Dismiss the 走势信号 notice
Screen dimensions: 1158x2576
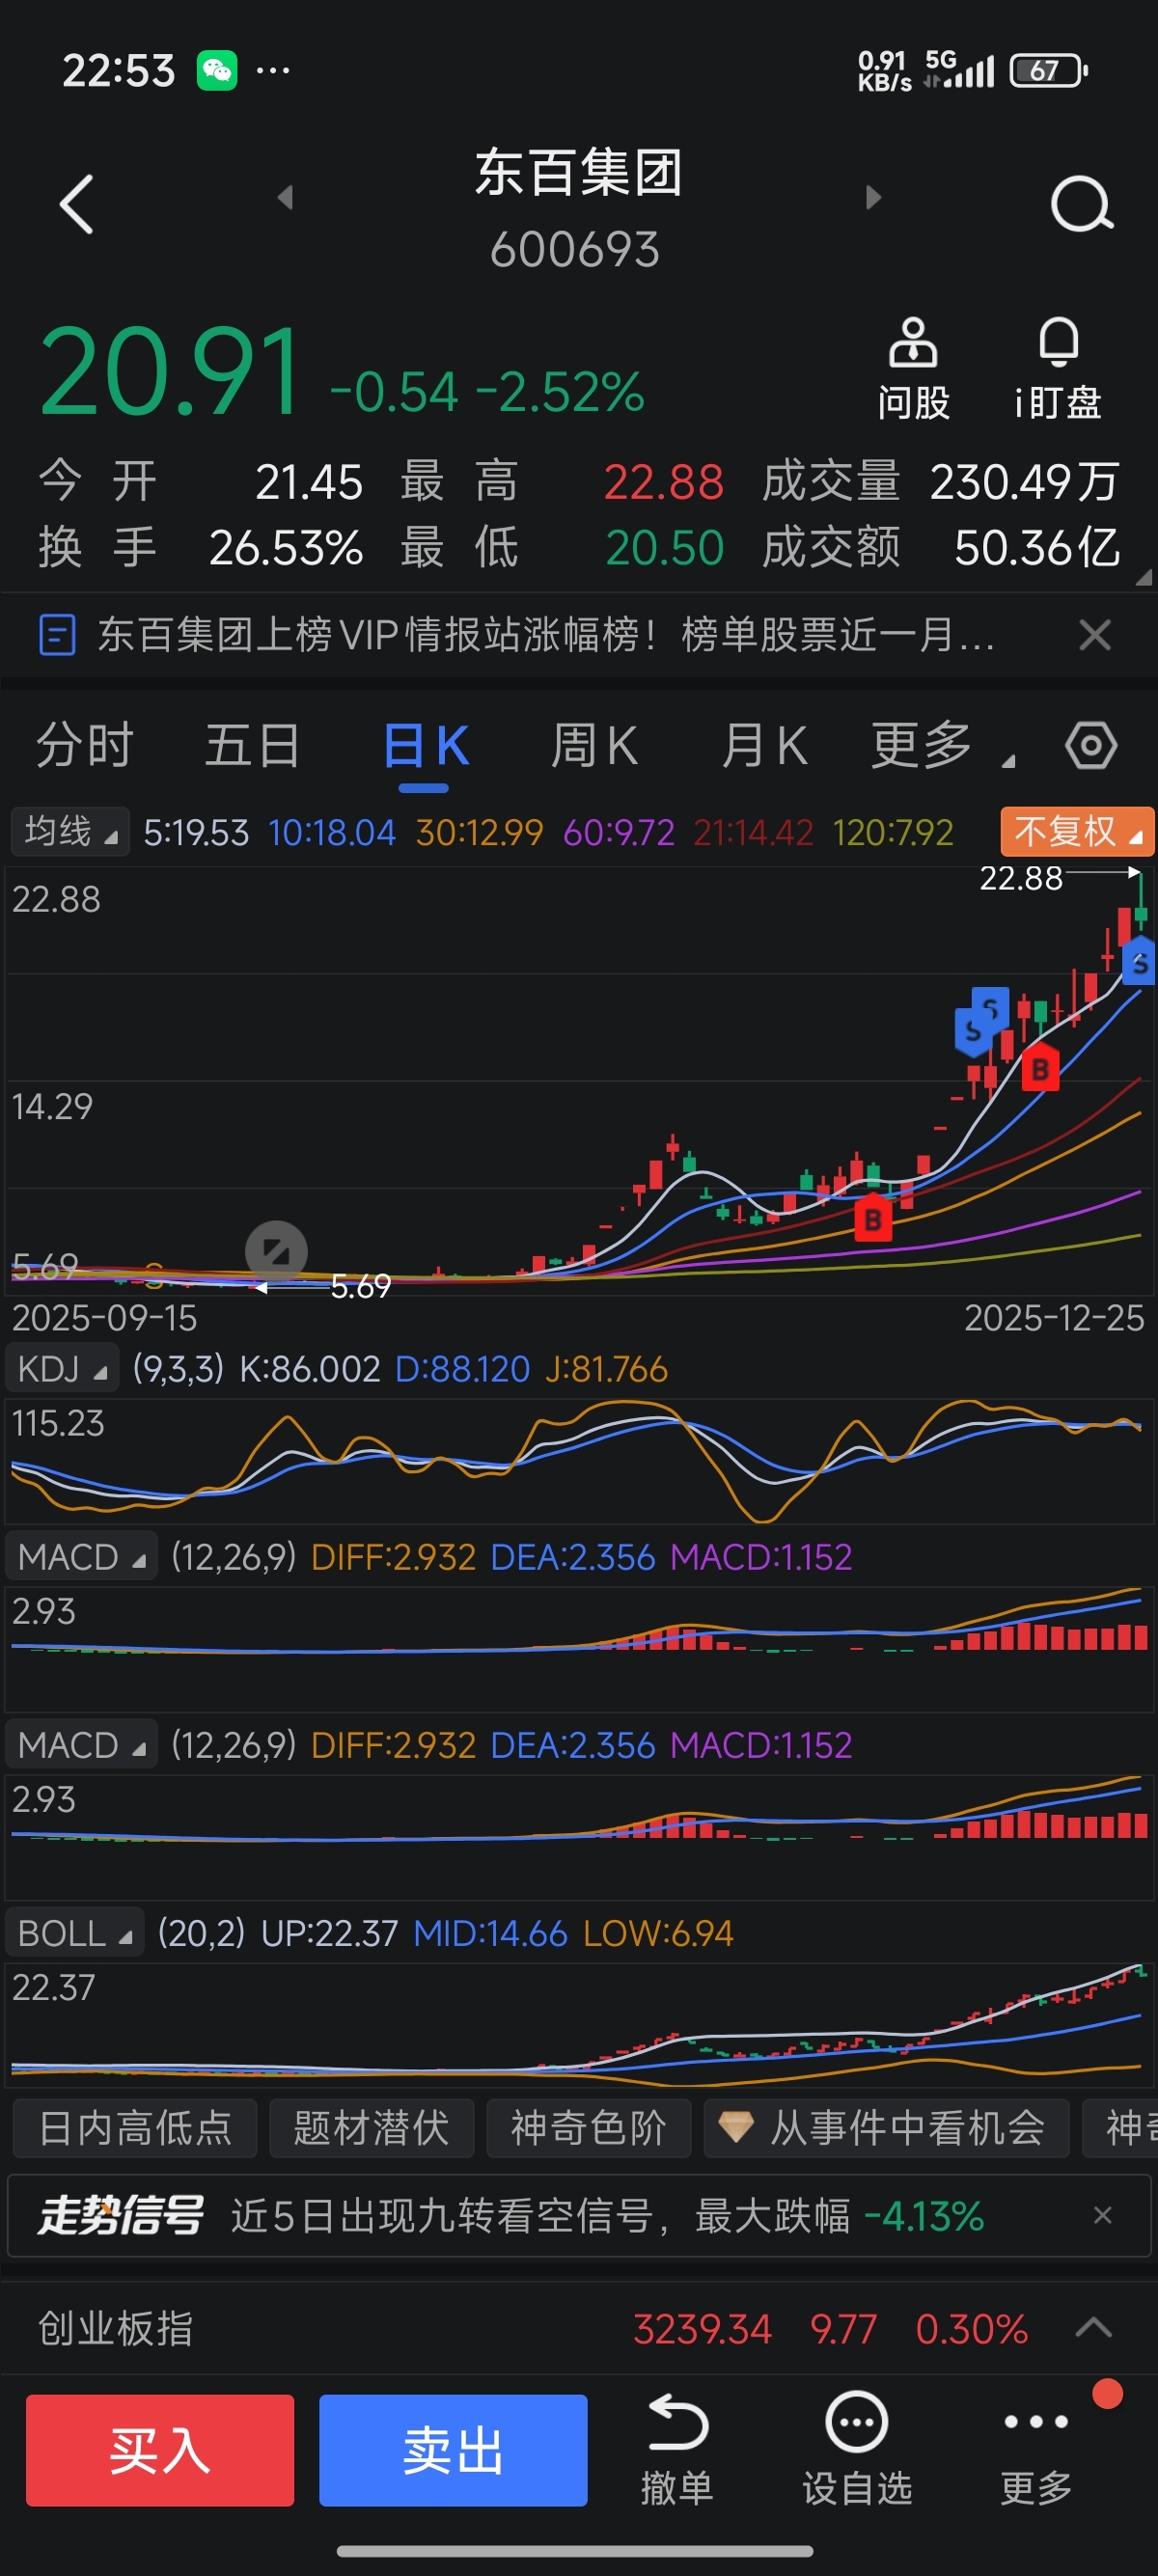click(x=1102, y=2215)
